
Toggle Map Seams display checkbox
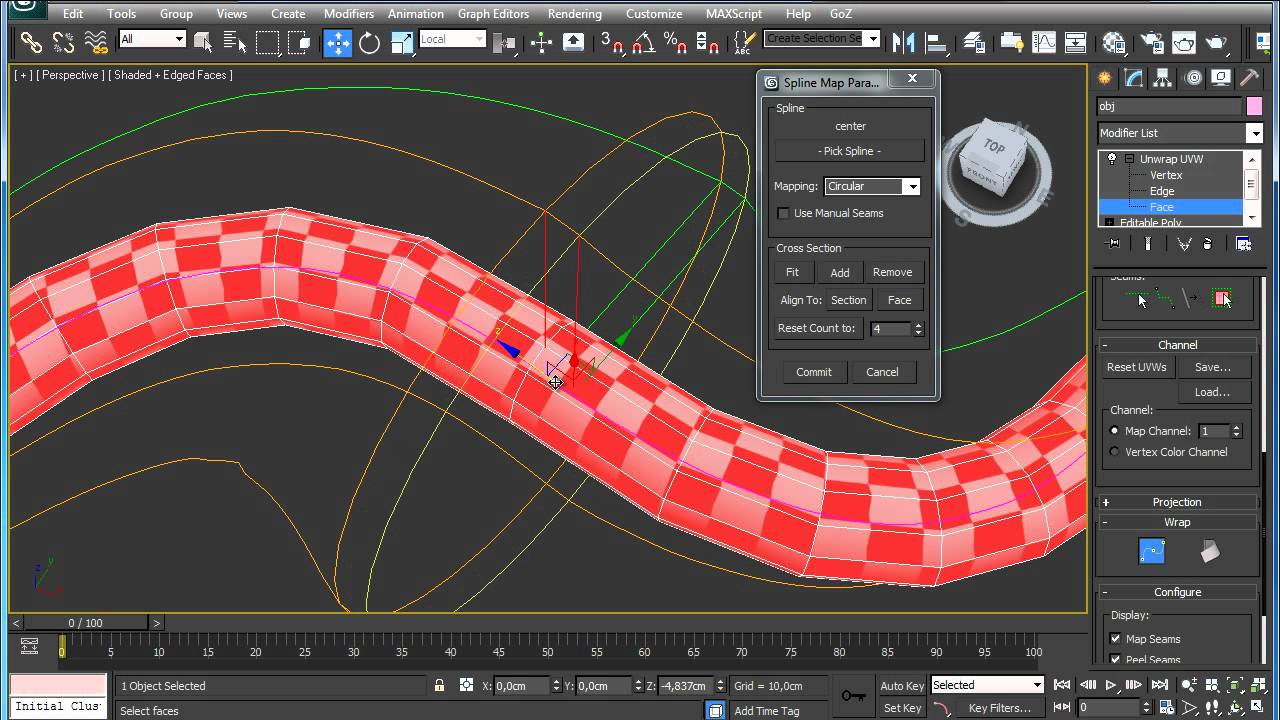pos(1115,639)
